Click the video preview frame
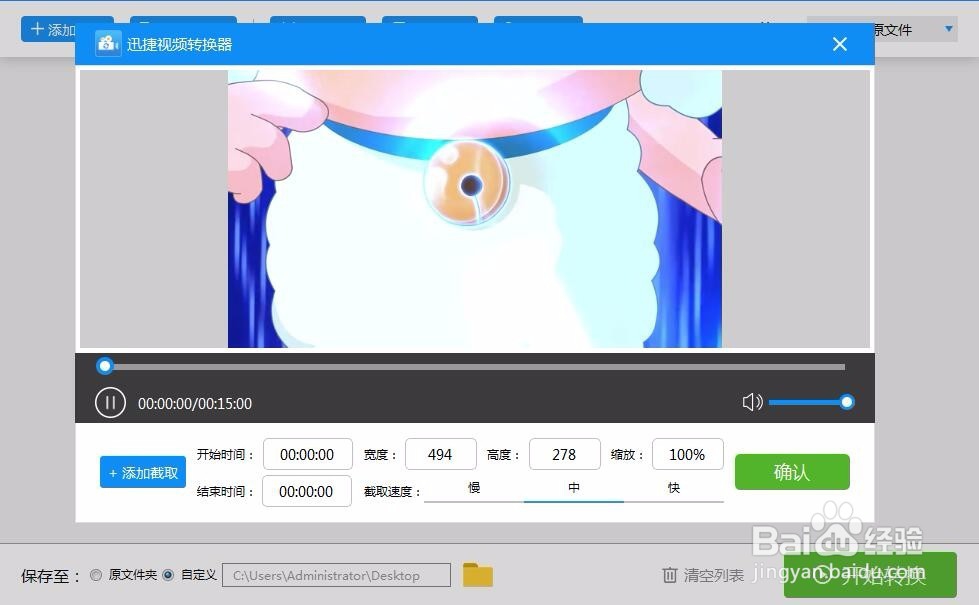This screenshot has width=979, height=605. pos(475,209)
